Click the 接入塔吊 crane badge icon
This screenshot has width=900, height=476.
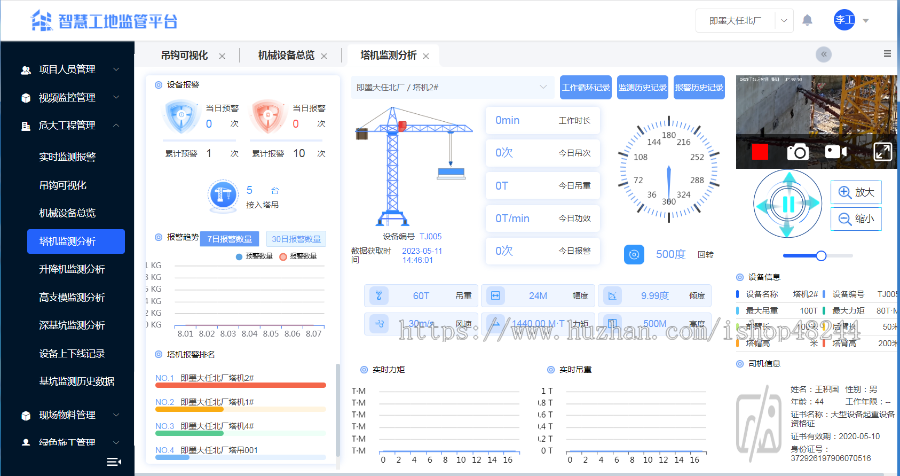click(x=223, y=195)
